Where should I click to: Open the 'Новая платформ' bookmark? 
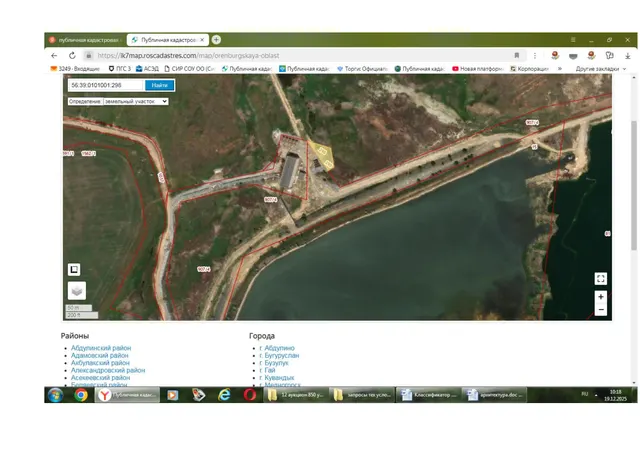point(478,69)
